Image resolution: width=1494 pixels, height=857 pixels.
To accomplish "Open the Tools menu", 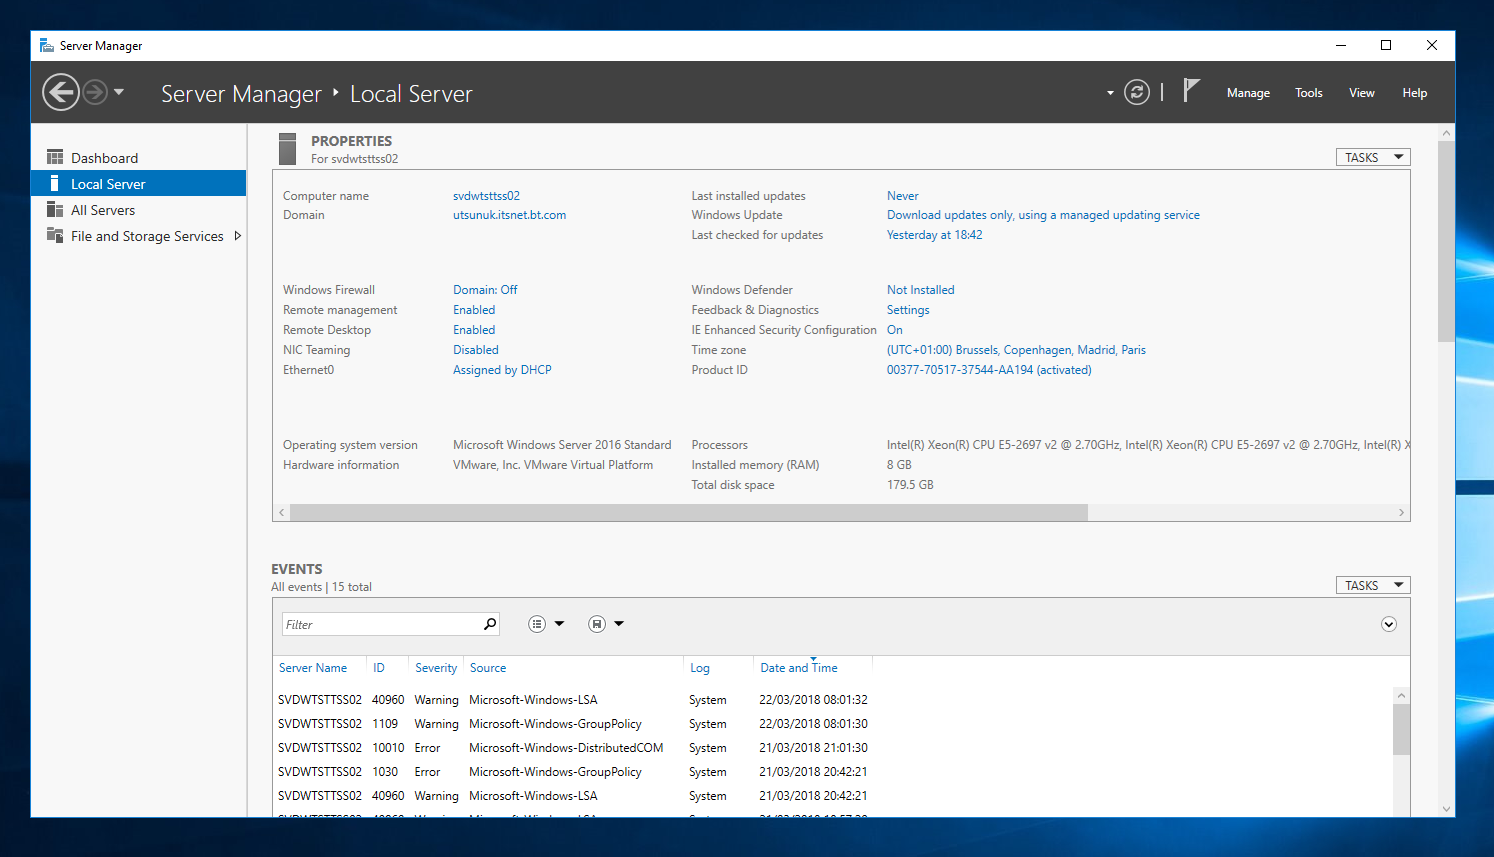I will coord(1308,93).
